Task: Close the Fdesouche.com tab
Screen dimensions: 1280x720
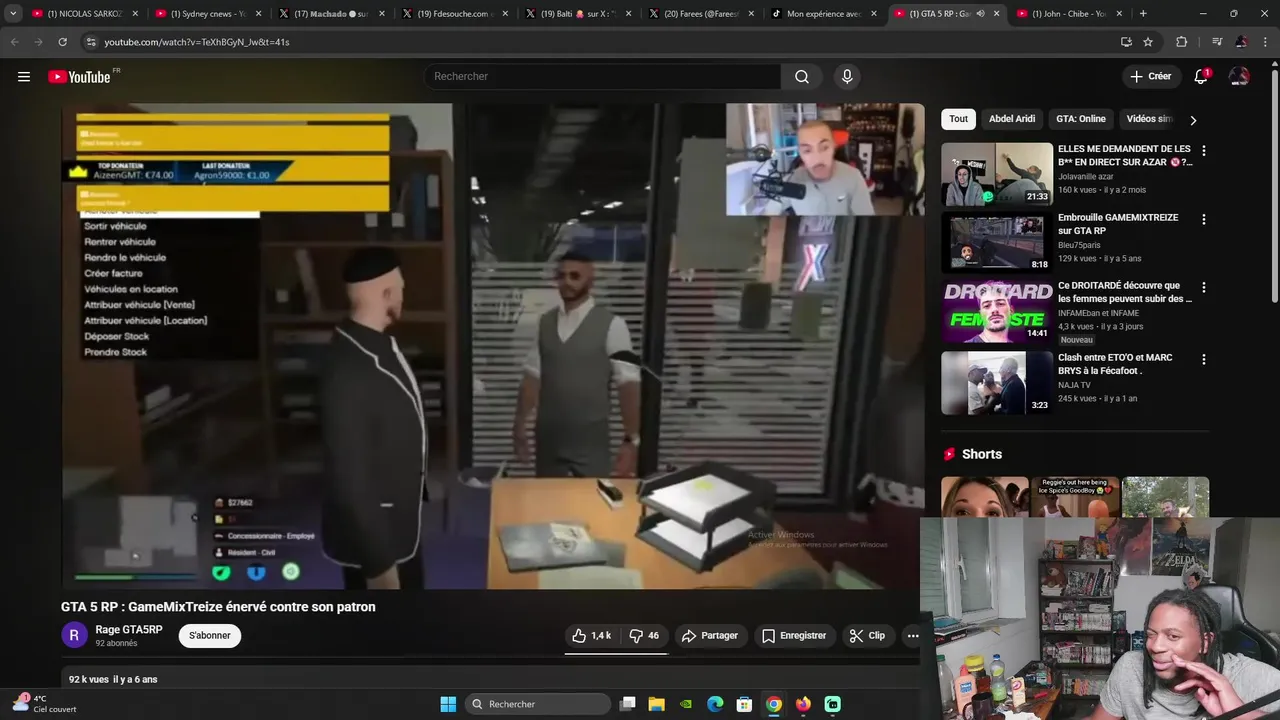Action: pos(504,14)
